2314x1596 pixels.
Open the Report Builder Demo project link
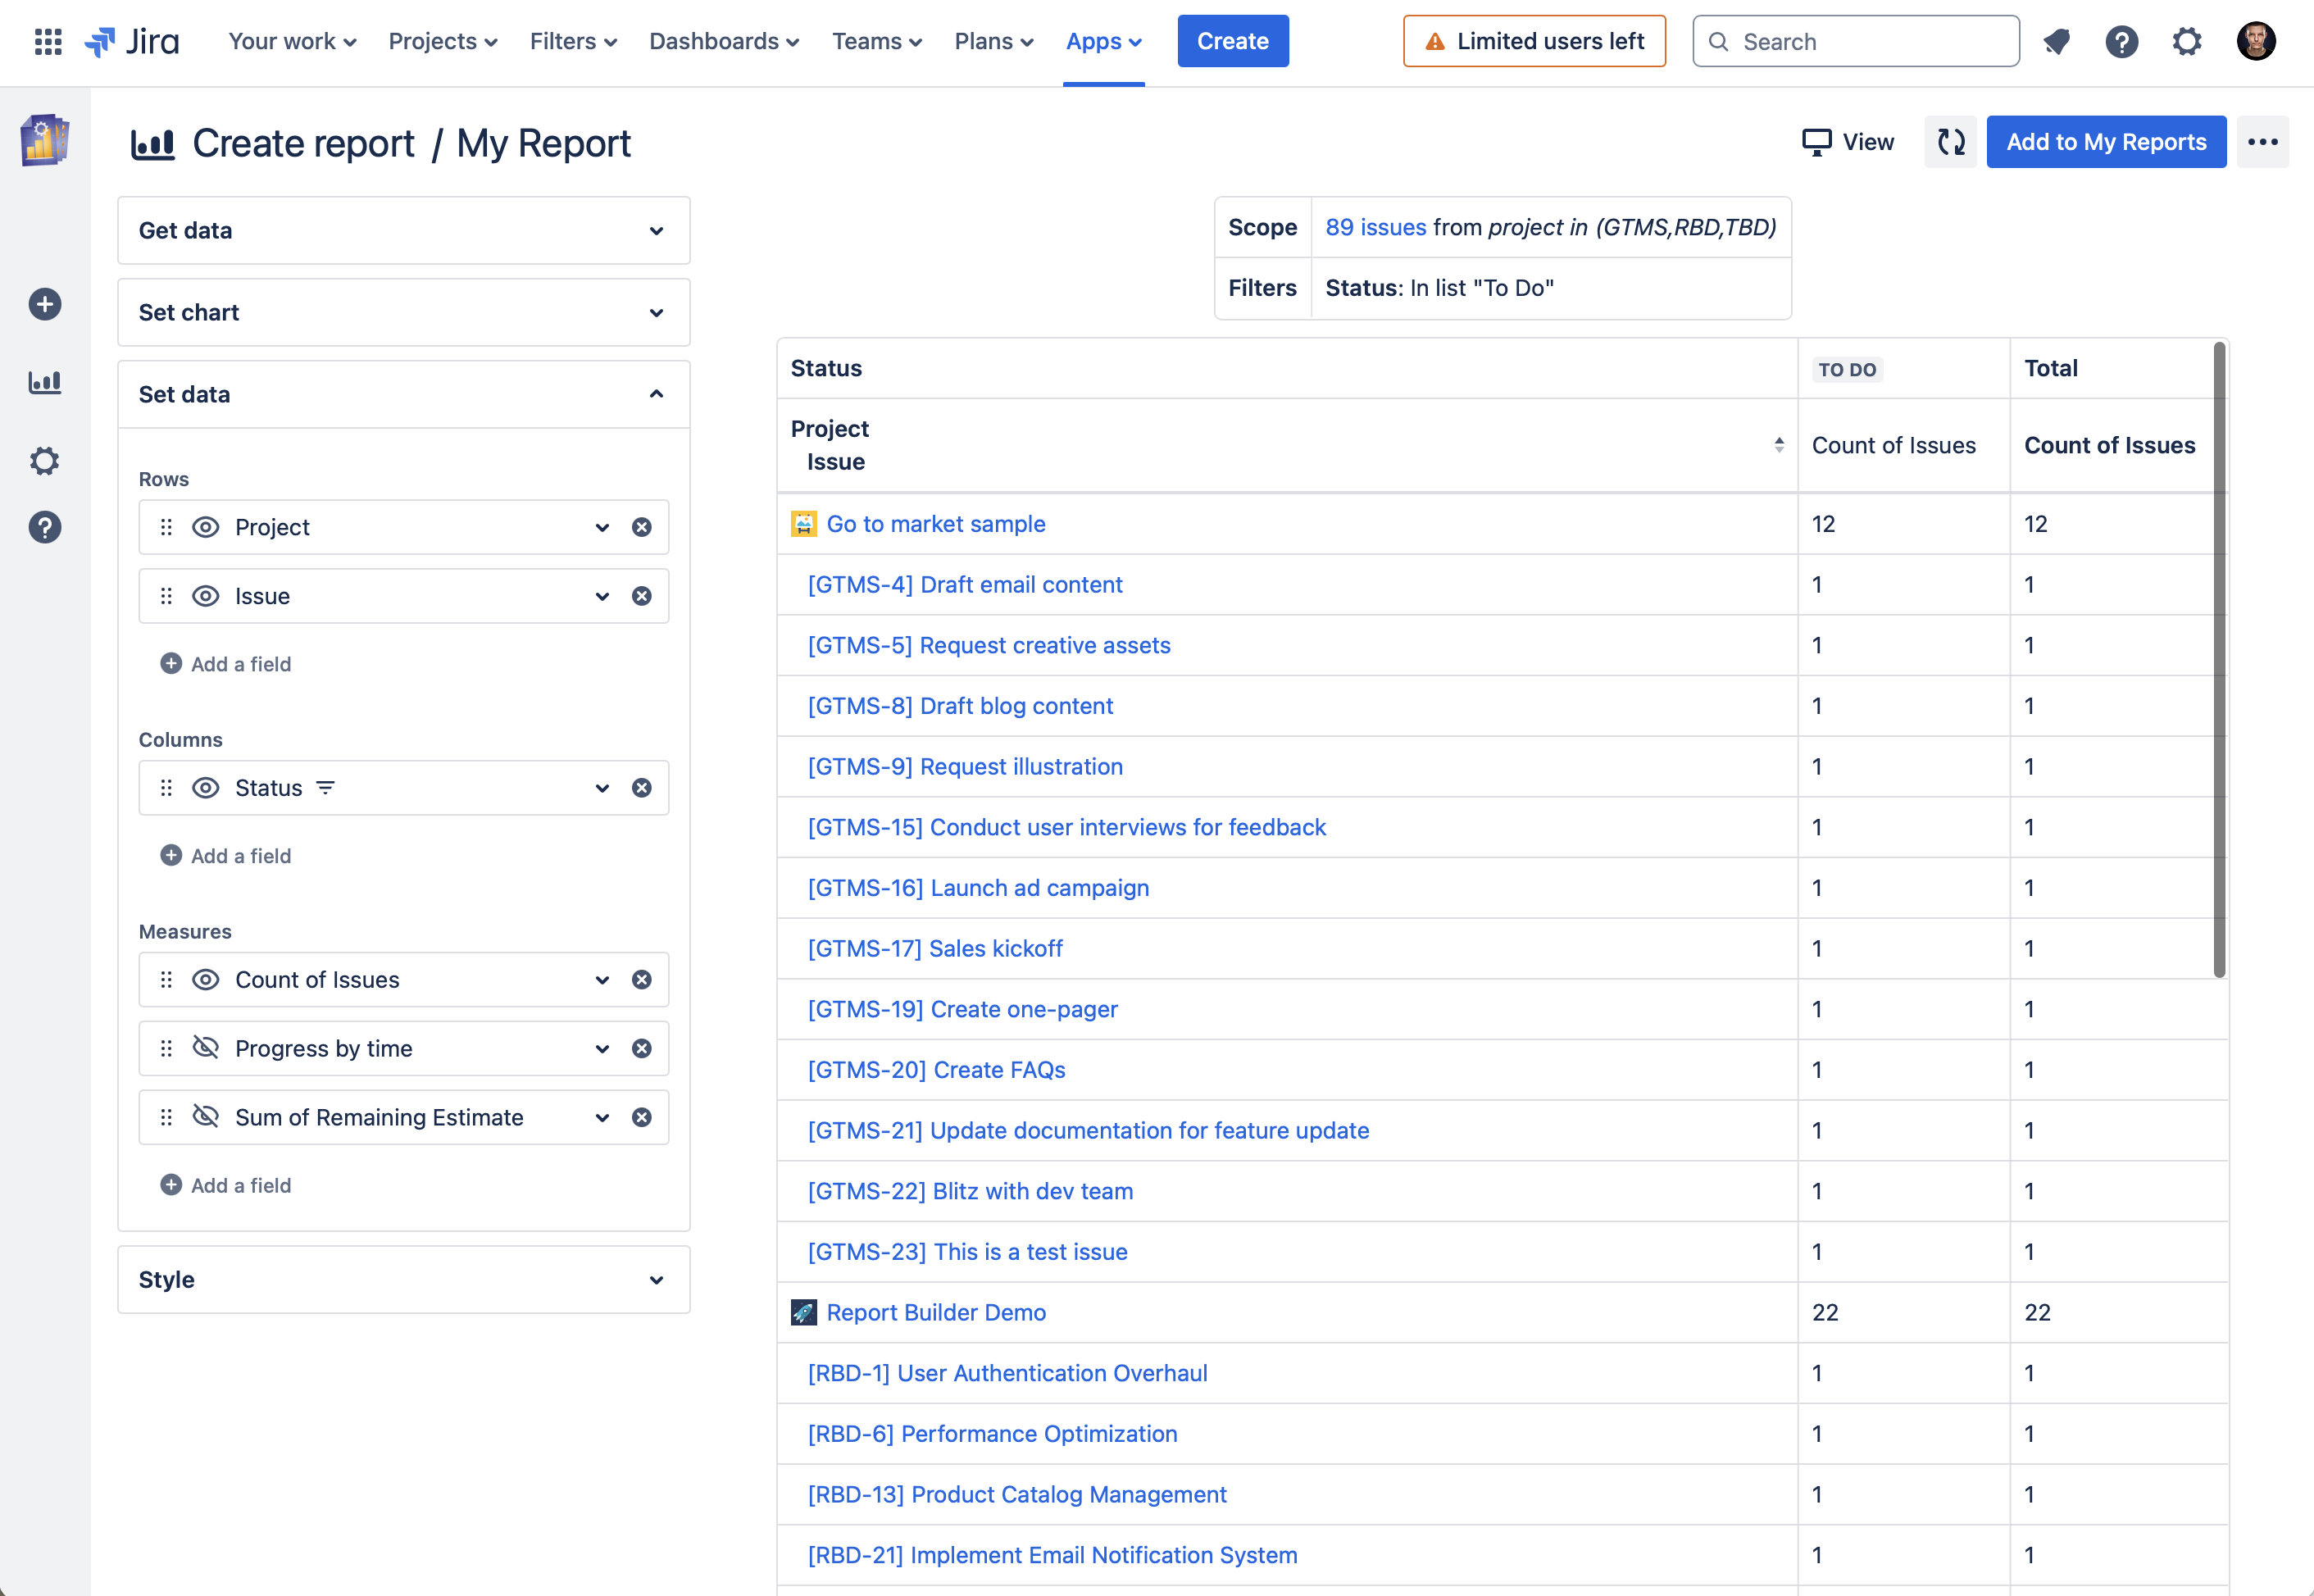[x=936, y=1312]
